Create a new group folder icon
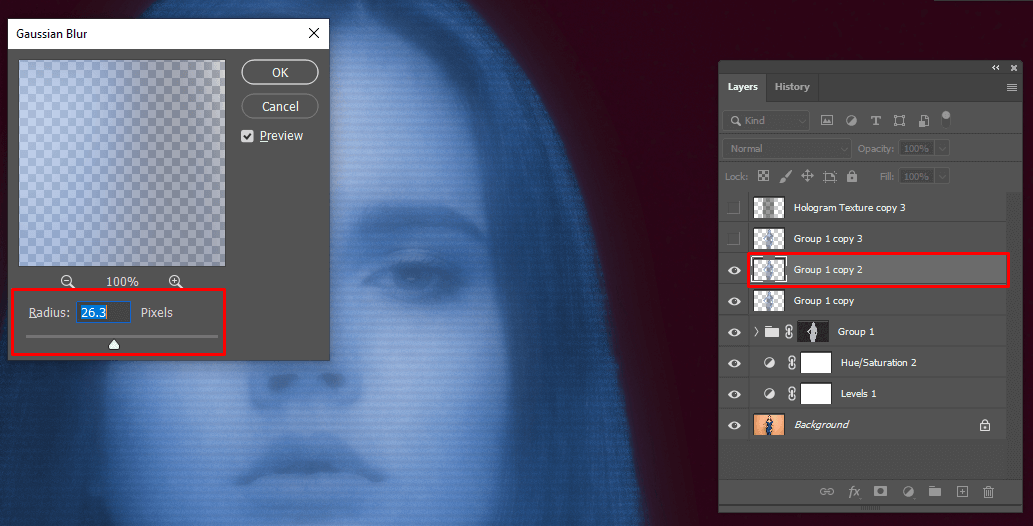Screen dimensions: 1033x526 pyautogui.click(x=935, y=491)
